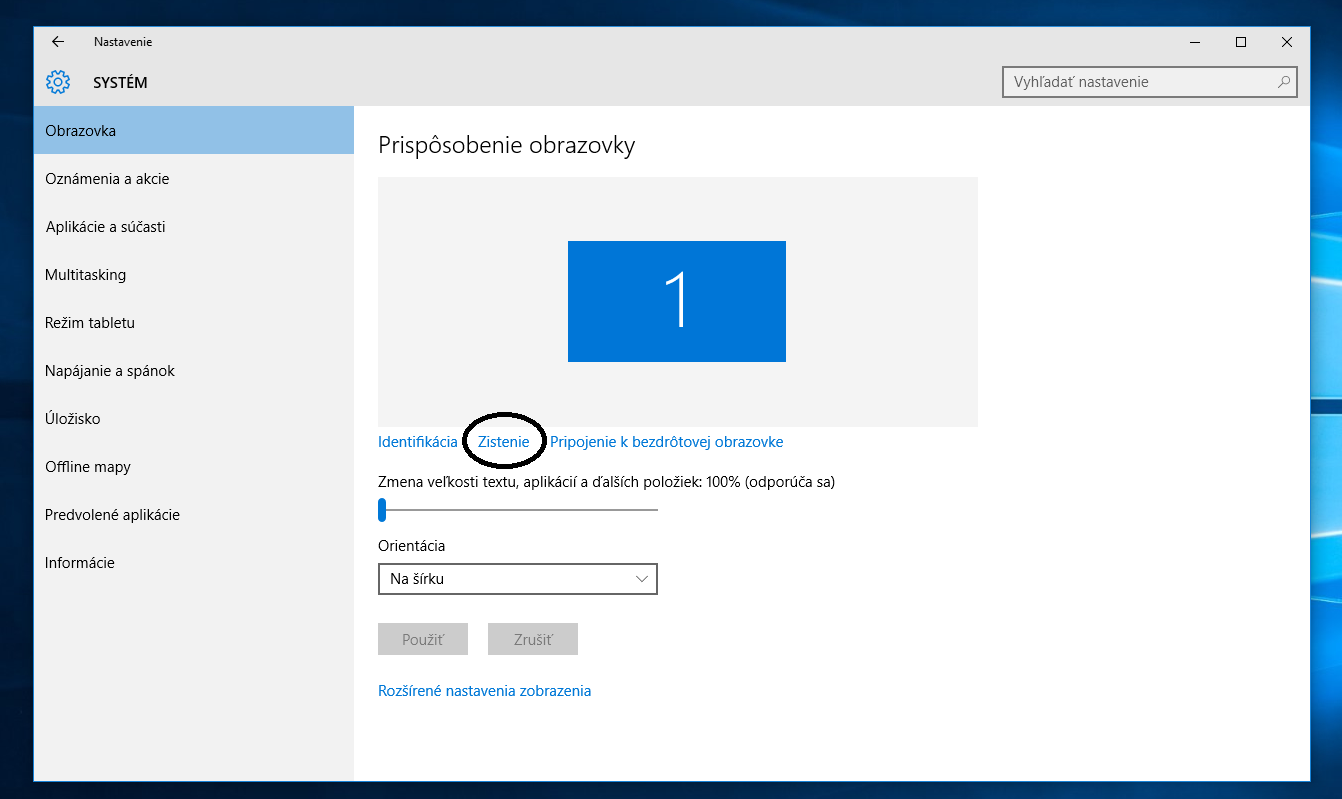The height and width of the screenshot is (799, 1342).
Task: Select Režim tabletu in sidebar
Action: tap(90, 323)
